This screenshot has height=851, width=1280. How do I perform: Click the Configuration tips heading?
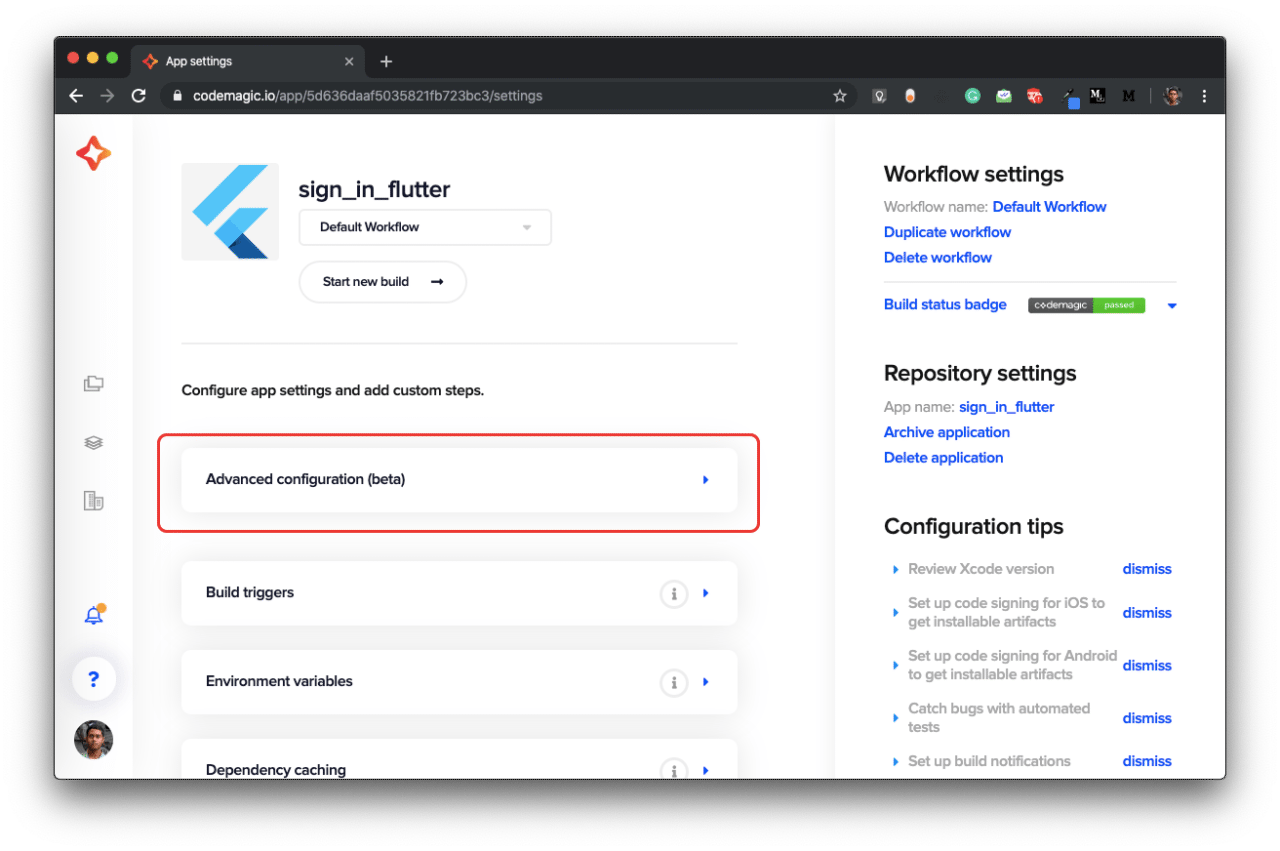click(974, 527)
